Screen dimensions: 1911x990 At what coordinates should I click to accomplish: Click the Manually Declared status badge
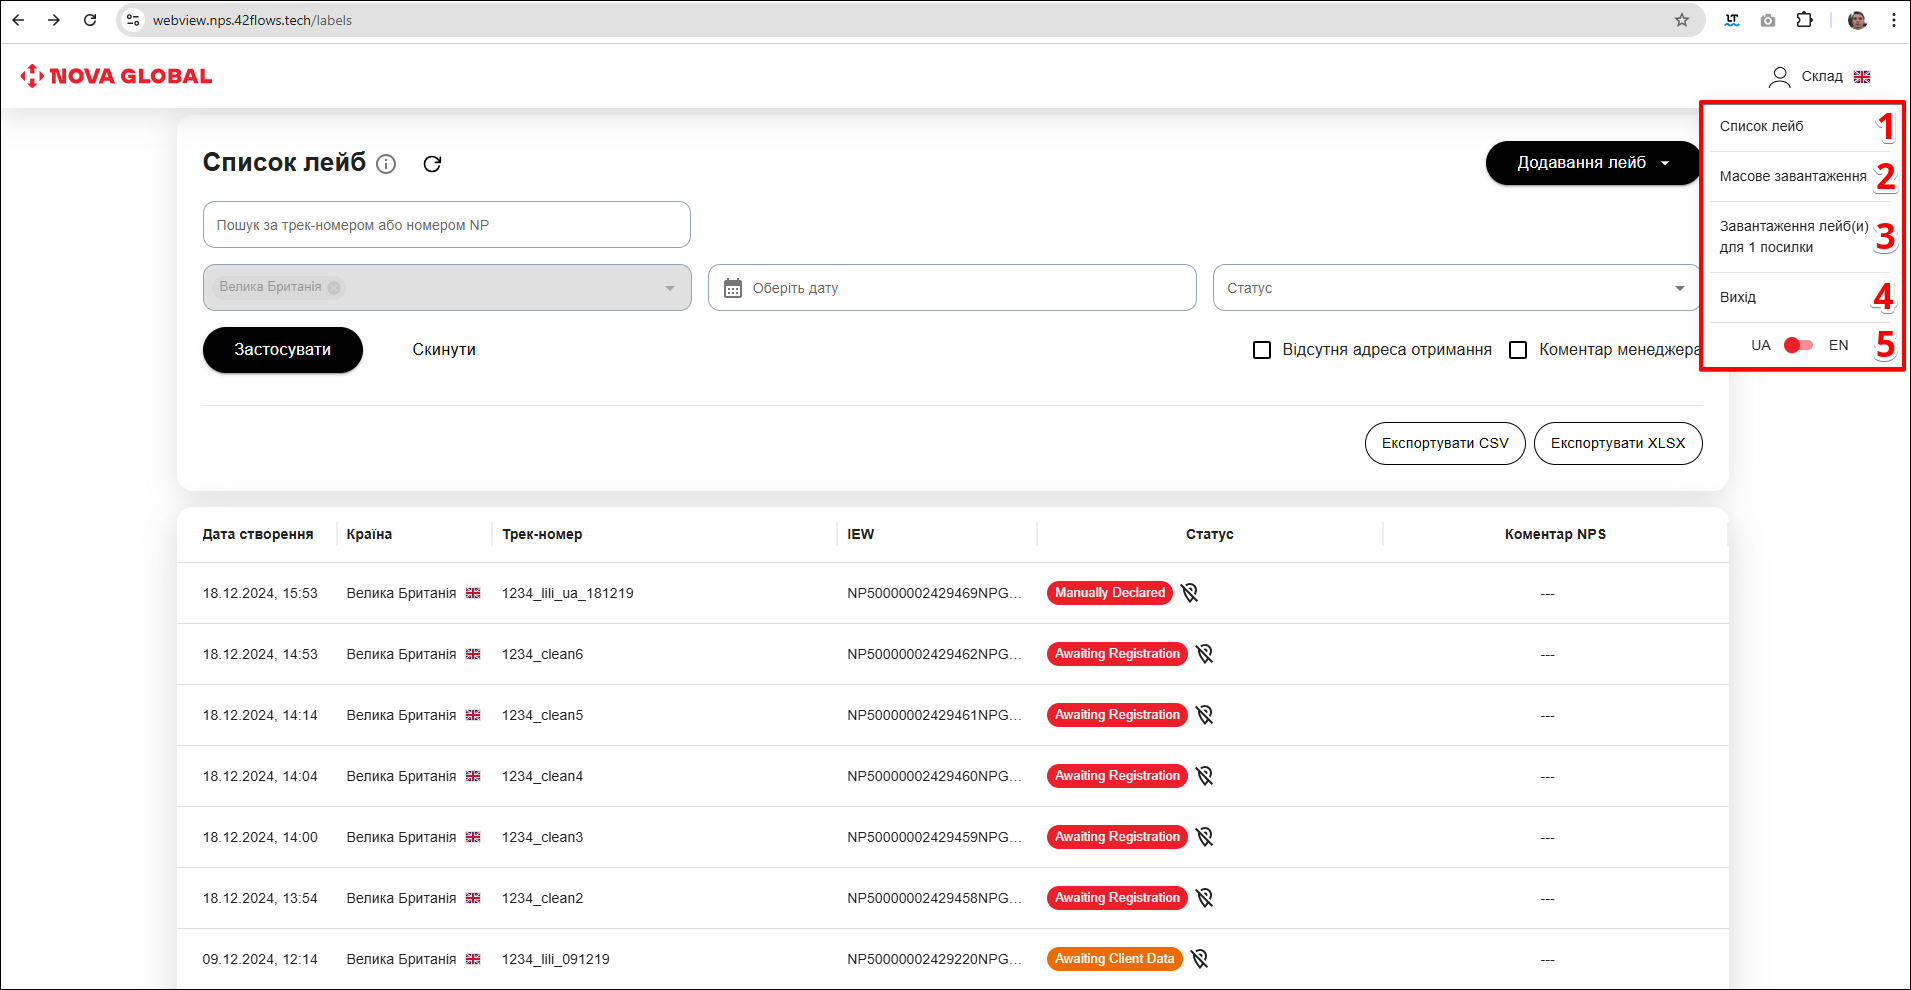tap(1110, 593)
